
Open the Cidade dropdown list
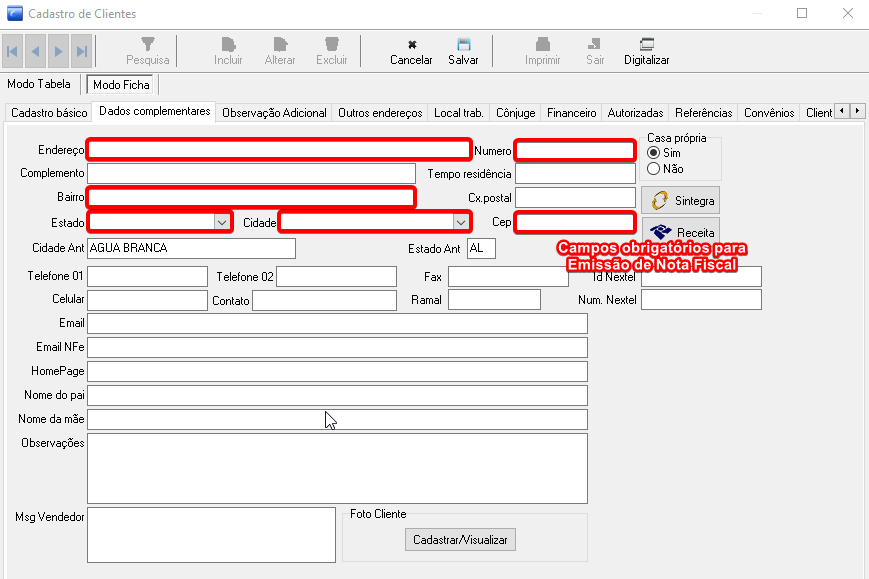460,222
